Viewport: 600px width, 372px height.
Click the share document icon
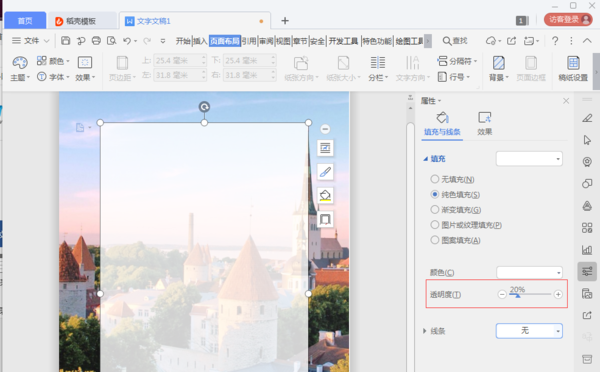512,41
